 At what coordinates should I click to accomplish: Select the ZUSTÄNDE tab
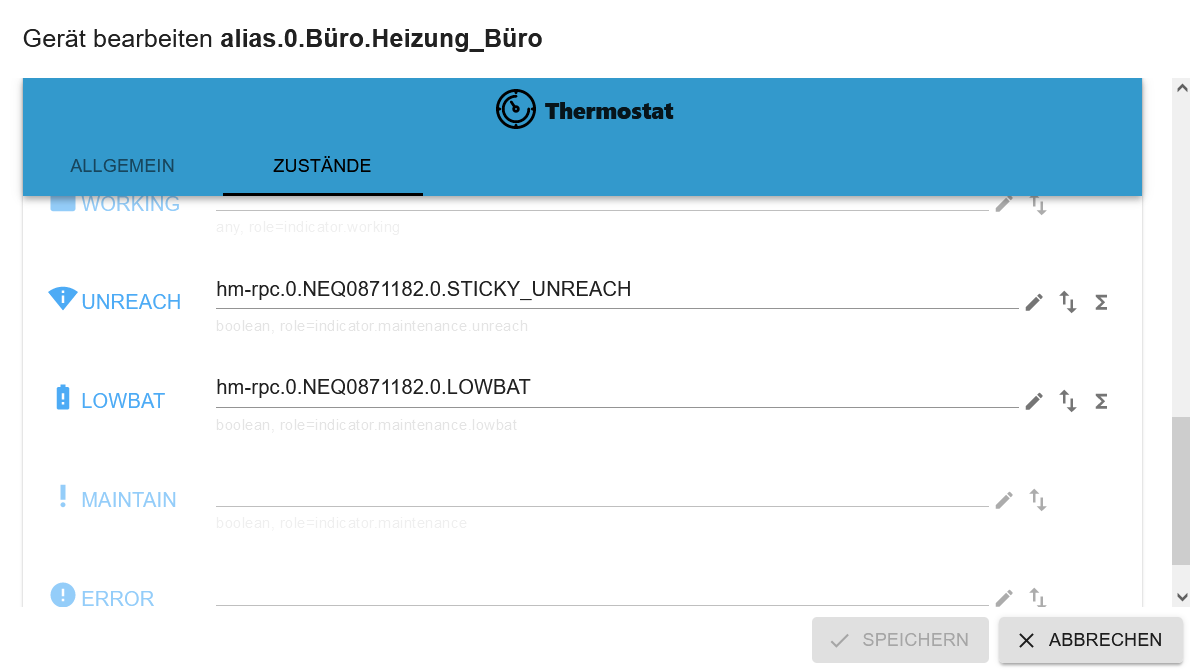323,165
